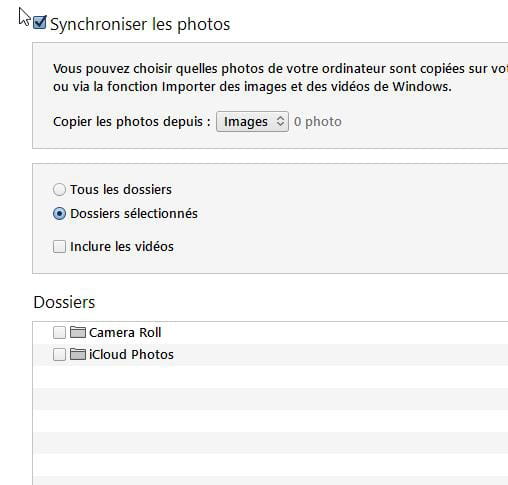Enable the Inclure les vidéos checkbox

59,247
